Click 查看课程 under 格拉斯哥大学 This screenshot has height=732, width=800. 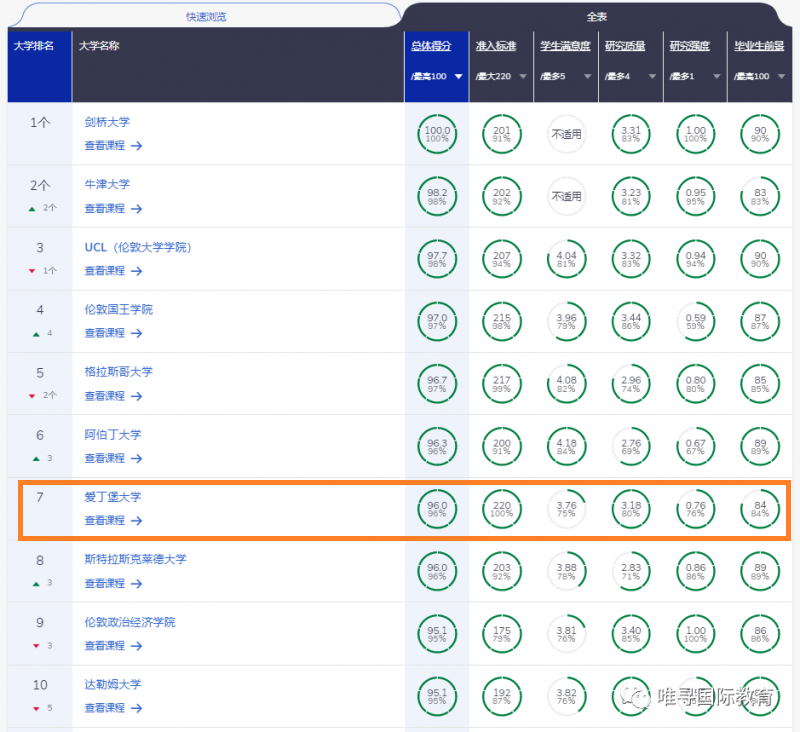[113, 396]
